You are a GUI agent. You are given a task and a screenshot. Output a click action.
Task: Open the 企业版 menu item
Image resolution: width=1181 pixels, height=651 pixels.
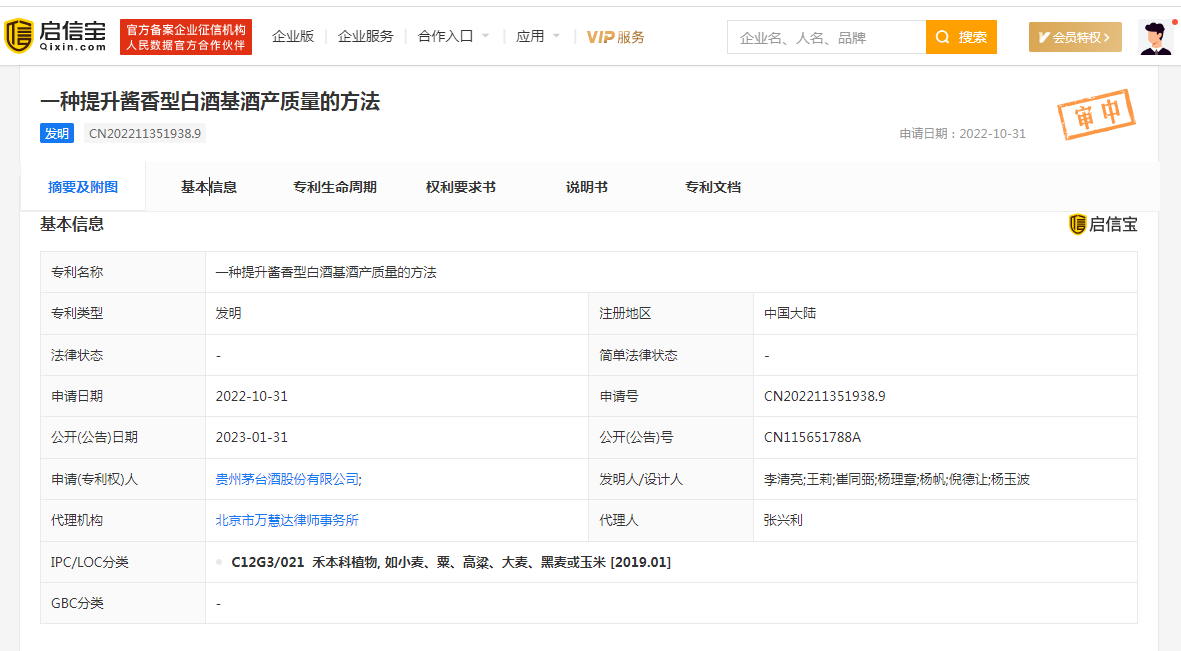click(x=293, y=36)
